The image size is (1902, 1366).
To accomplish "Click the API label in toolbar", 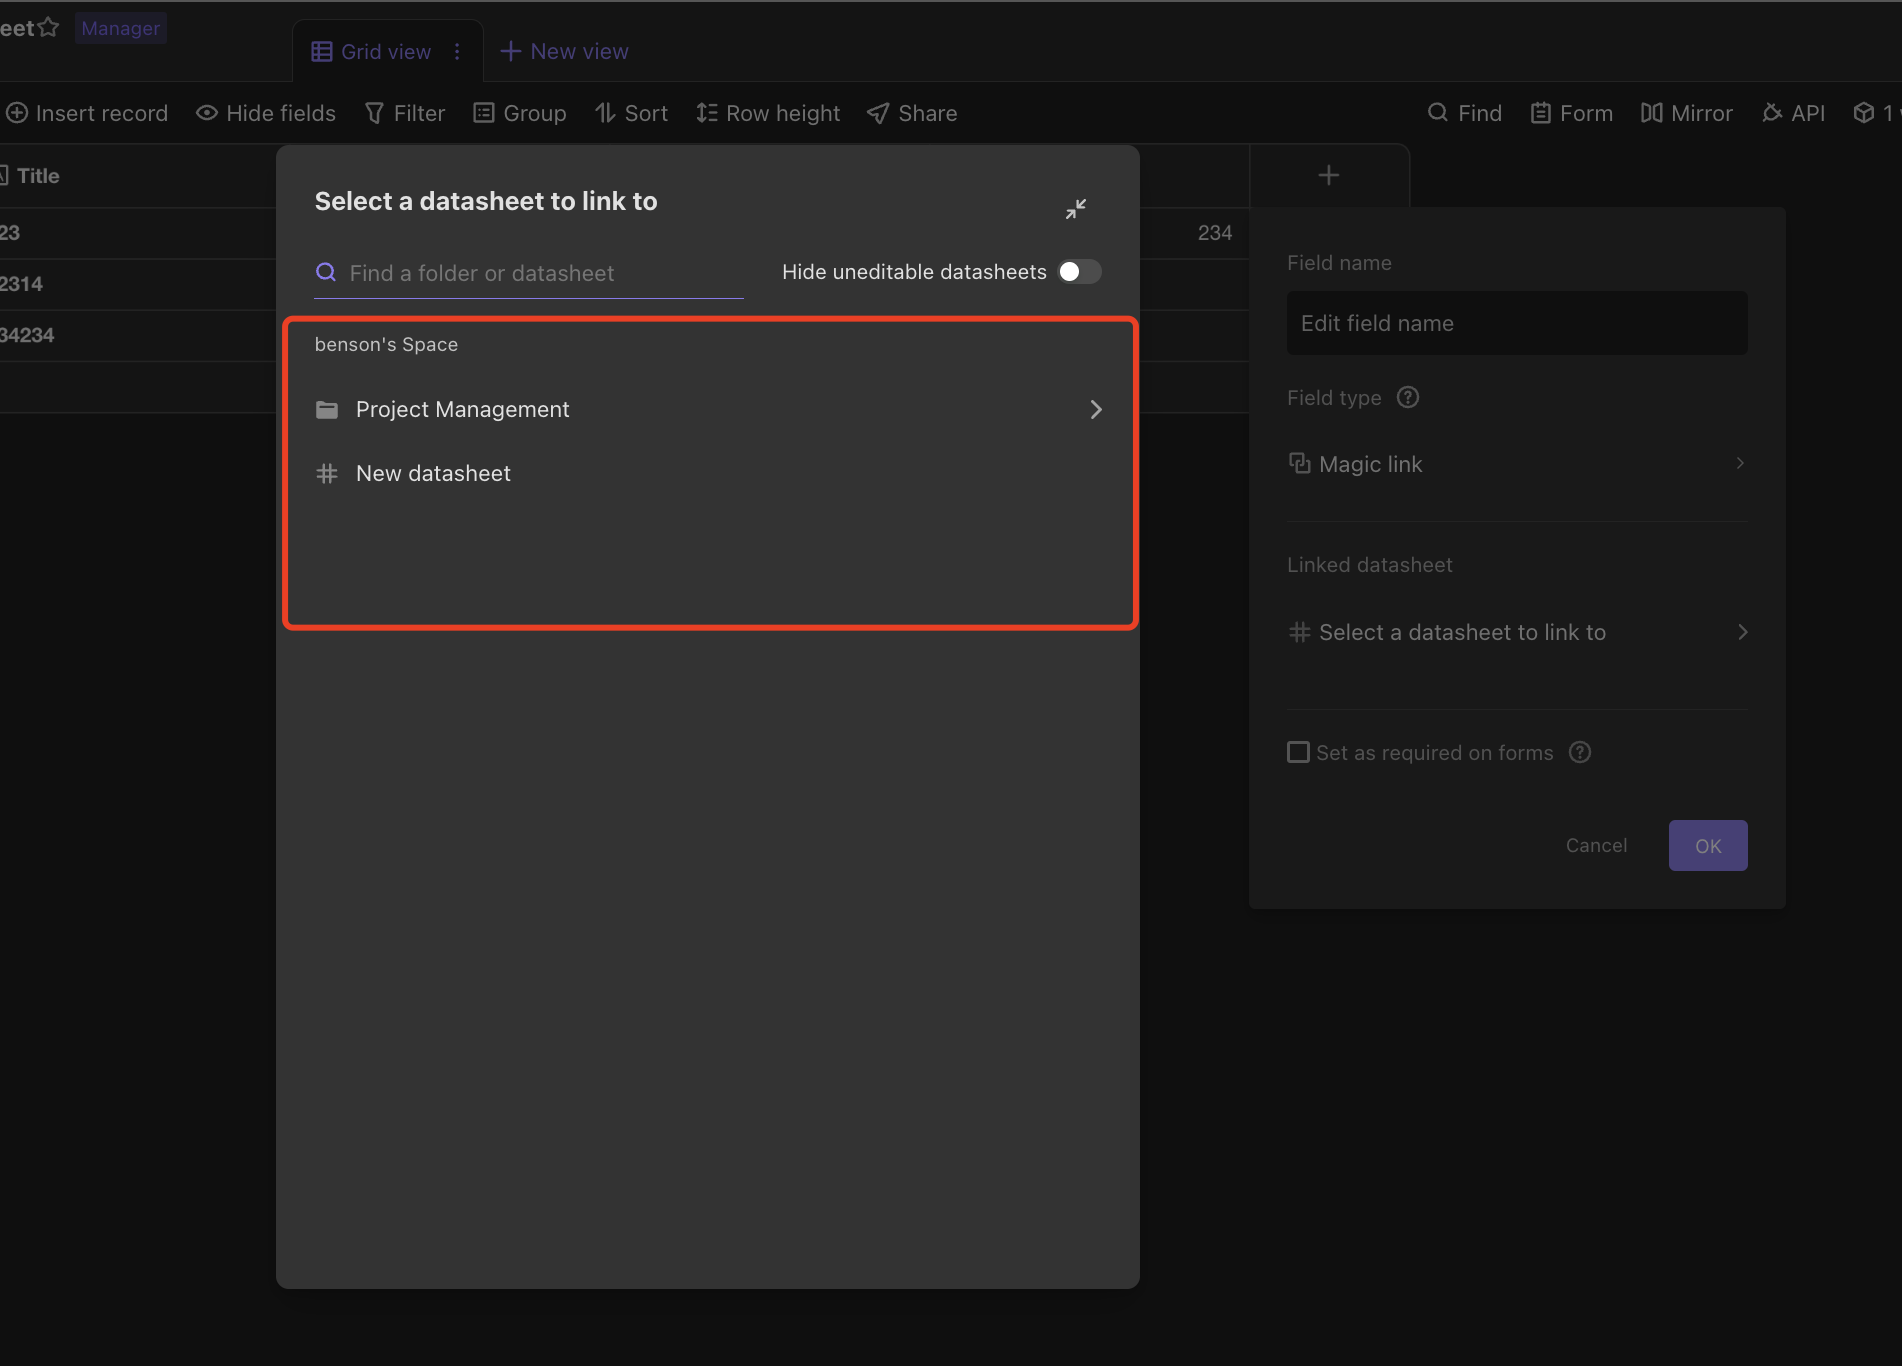I will click(1808, 113).
